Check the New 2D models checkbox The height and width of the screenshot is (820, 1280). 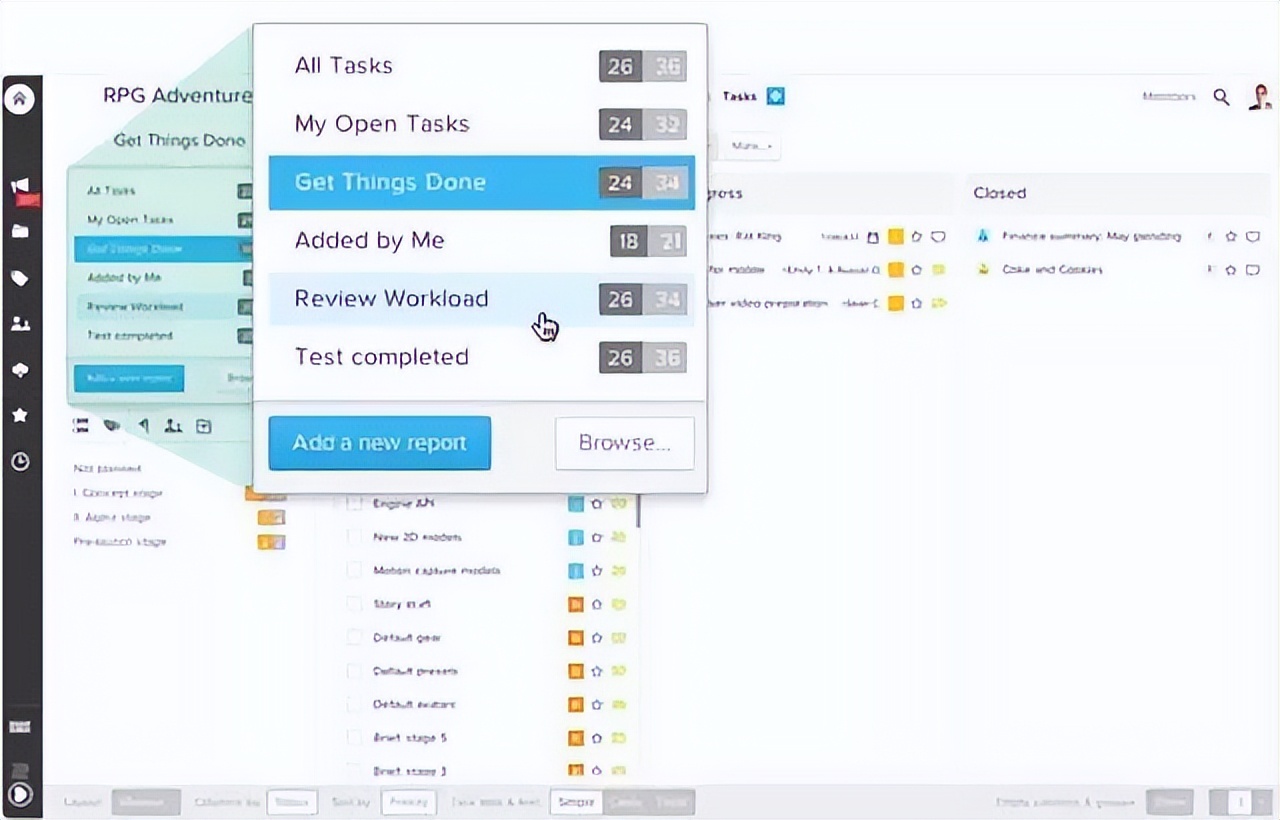tap(354, 537)
